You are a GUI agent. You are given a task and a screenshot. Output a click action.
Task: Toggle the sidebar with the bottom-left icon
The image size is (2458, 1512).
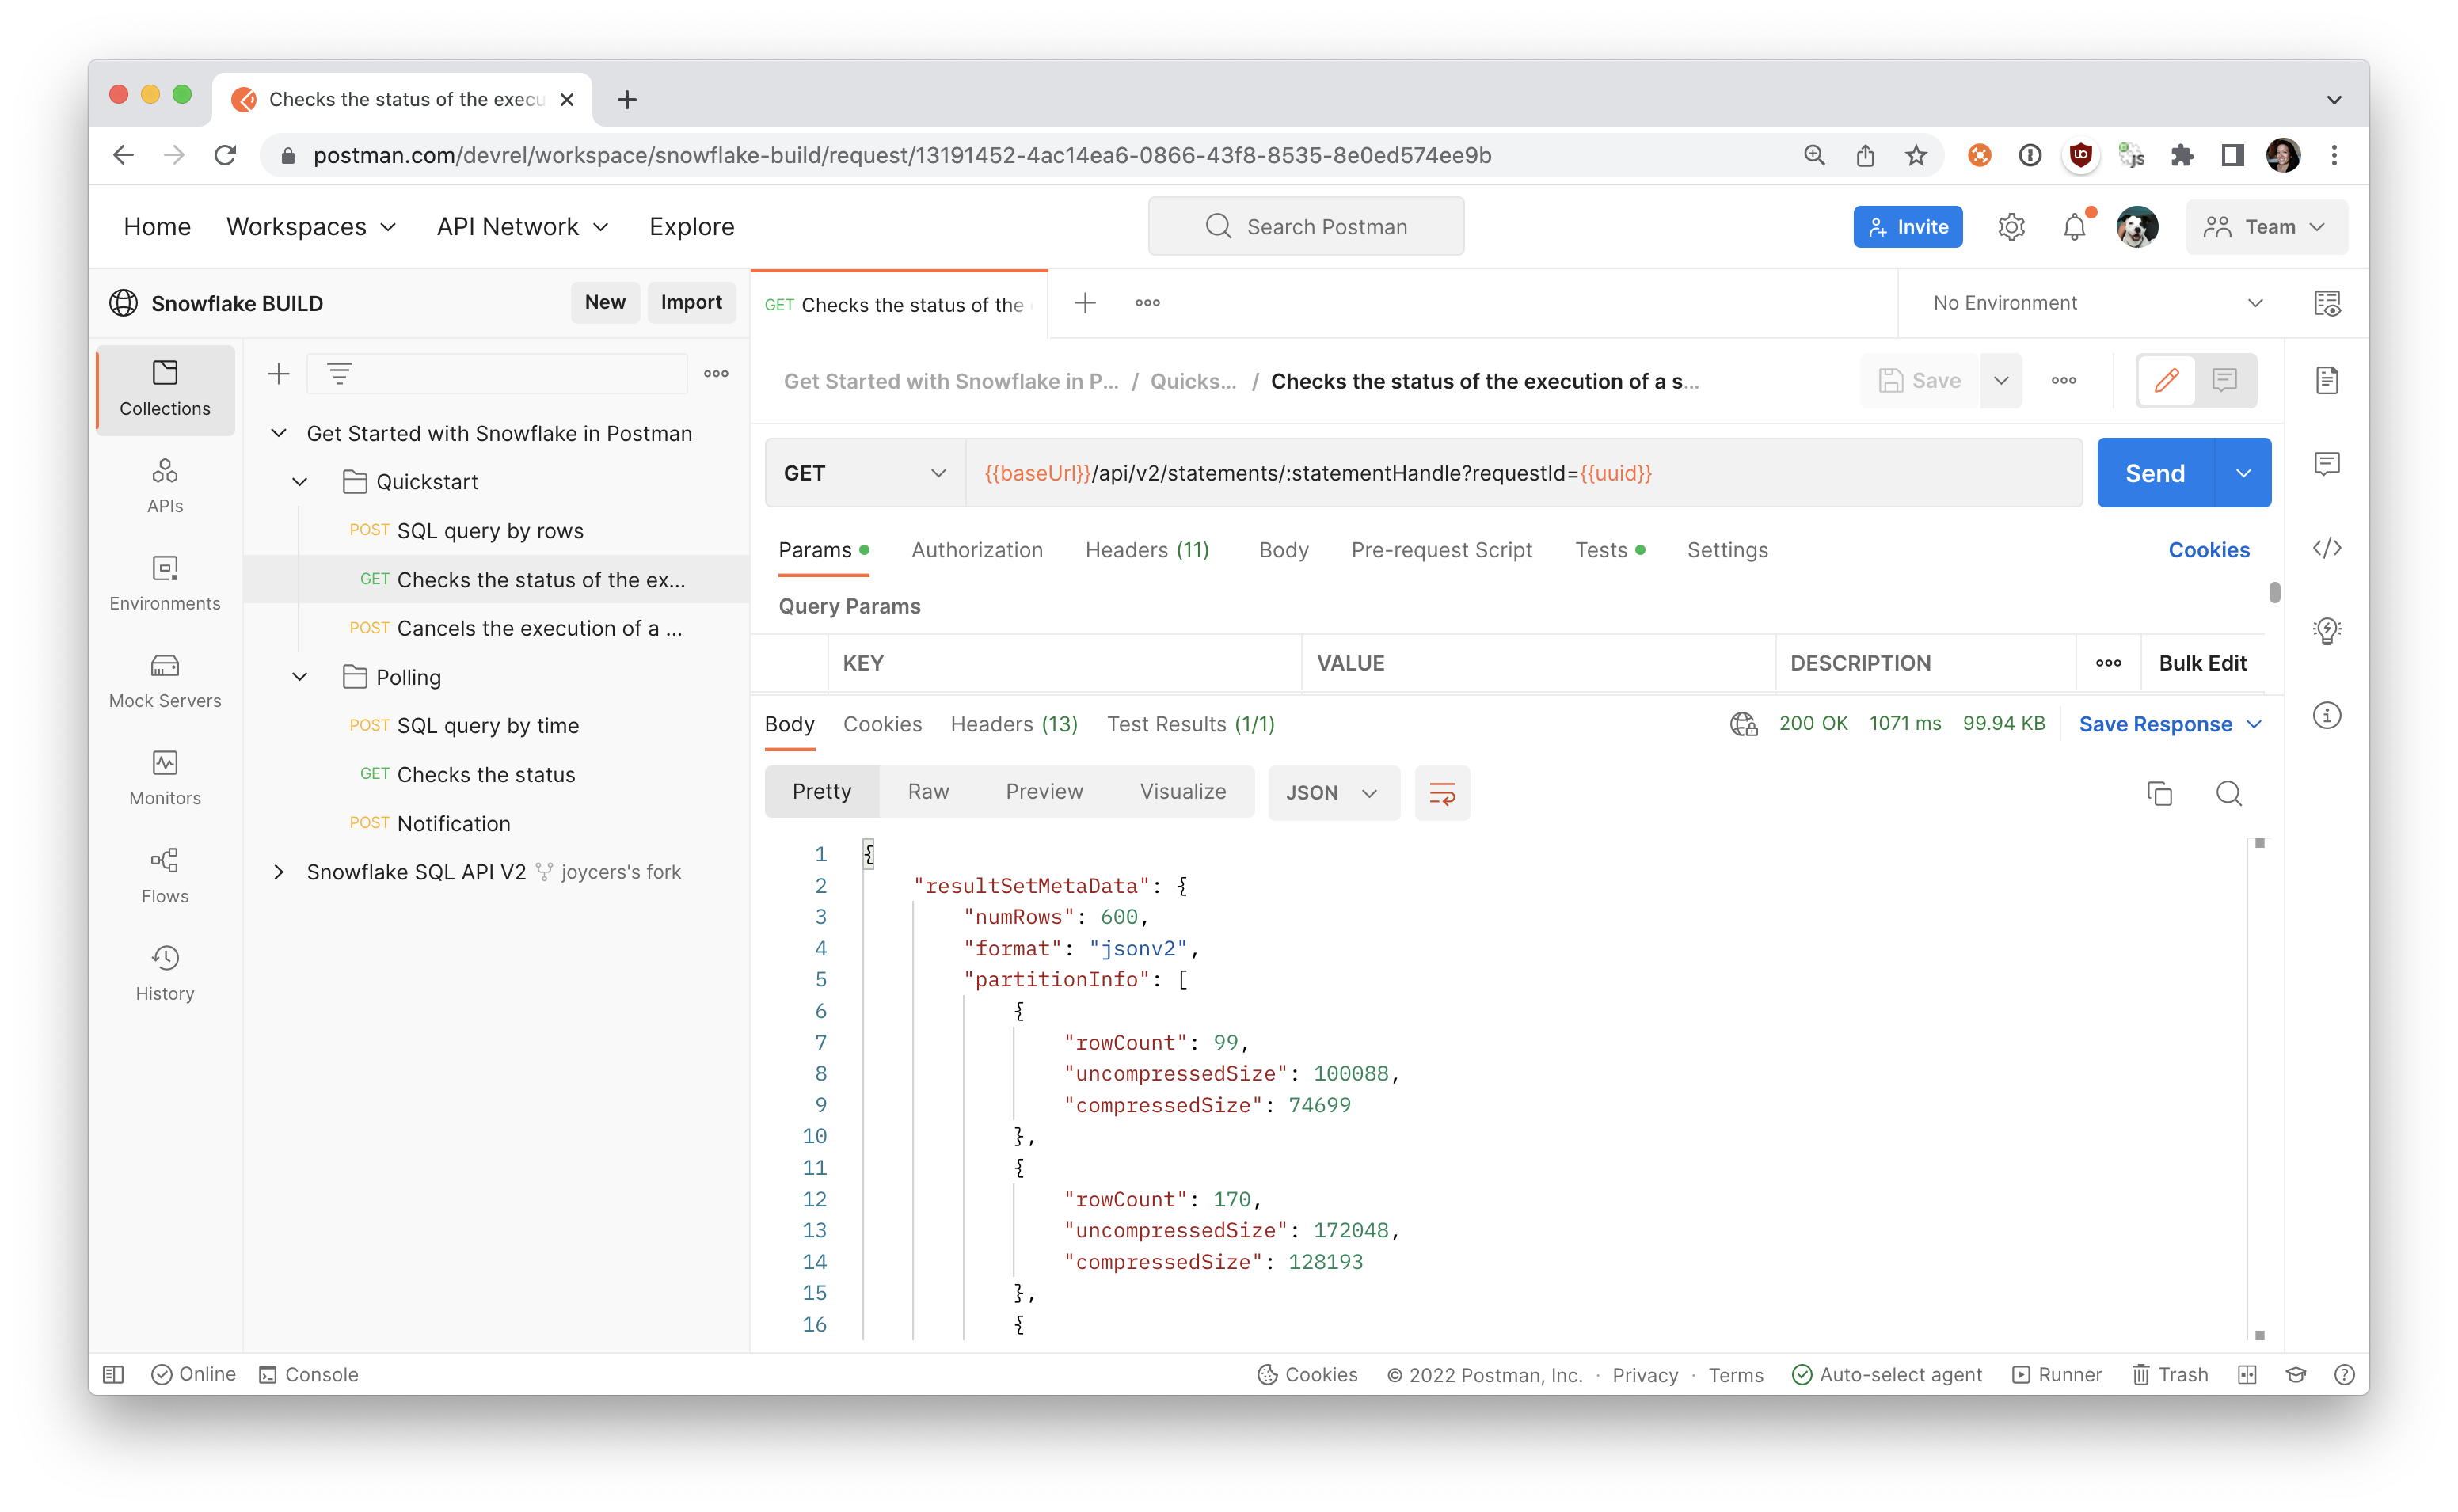click(x=113, y=1374)
